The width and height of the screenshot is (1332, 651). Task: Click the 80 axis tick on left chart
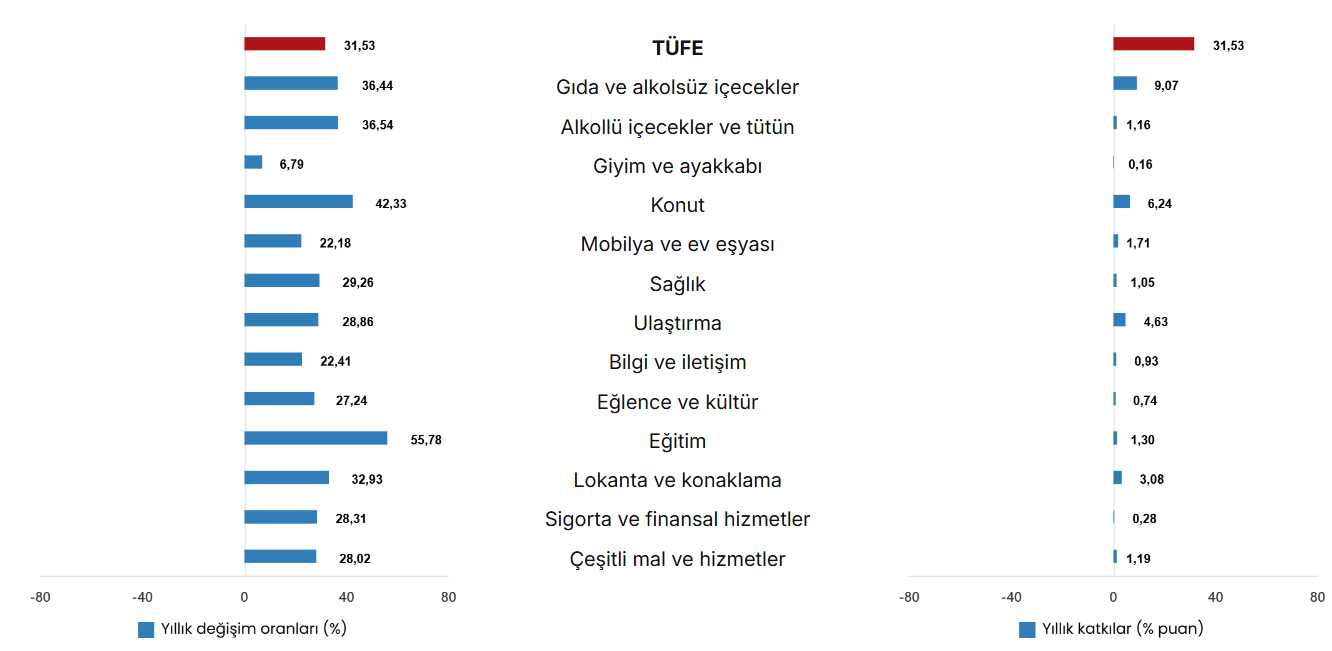pyautogui.click(x=448, y=598)
